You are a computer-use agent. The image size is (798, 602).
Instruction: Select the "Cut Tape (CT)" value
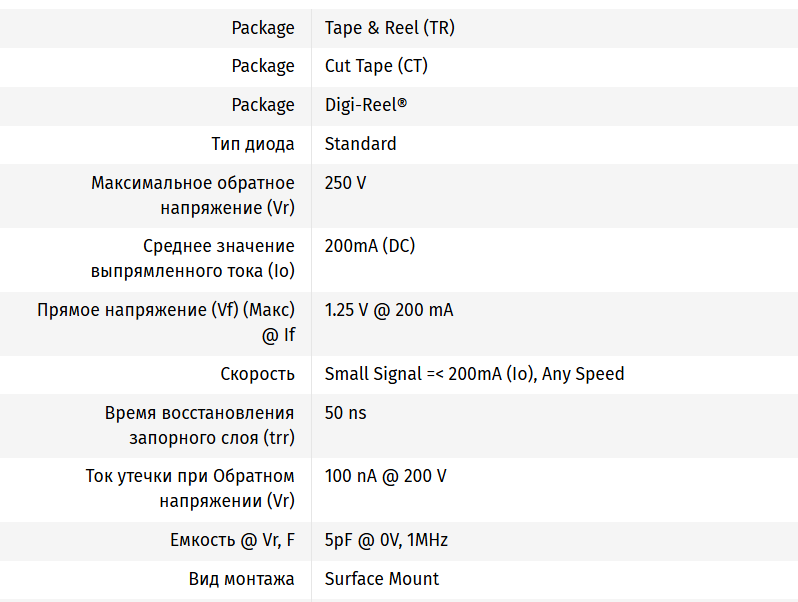click(376, 66)
